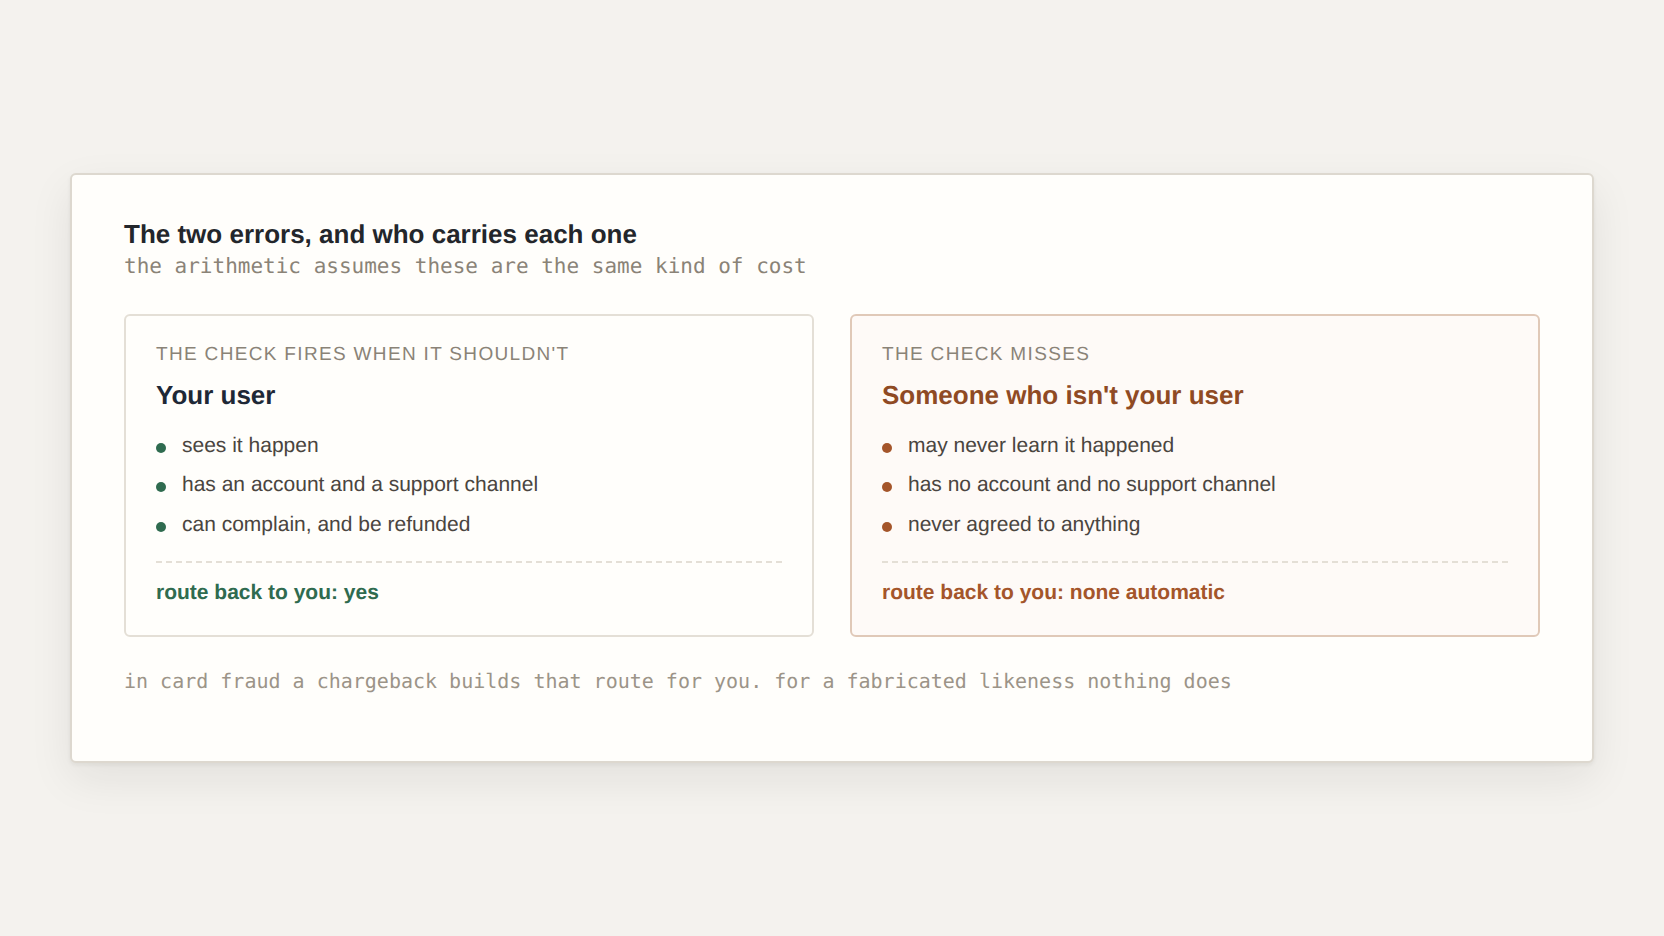
Task: Select the text 'sees it happen'
Action: coord(250,445)
